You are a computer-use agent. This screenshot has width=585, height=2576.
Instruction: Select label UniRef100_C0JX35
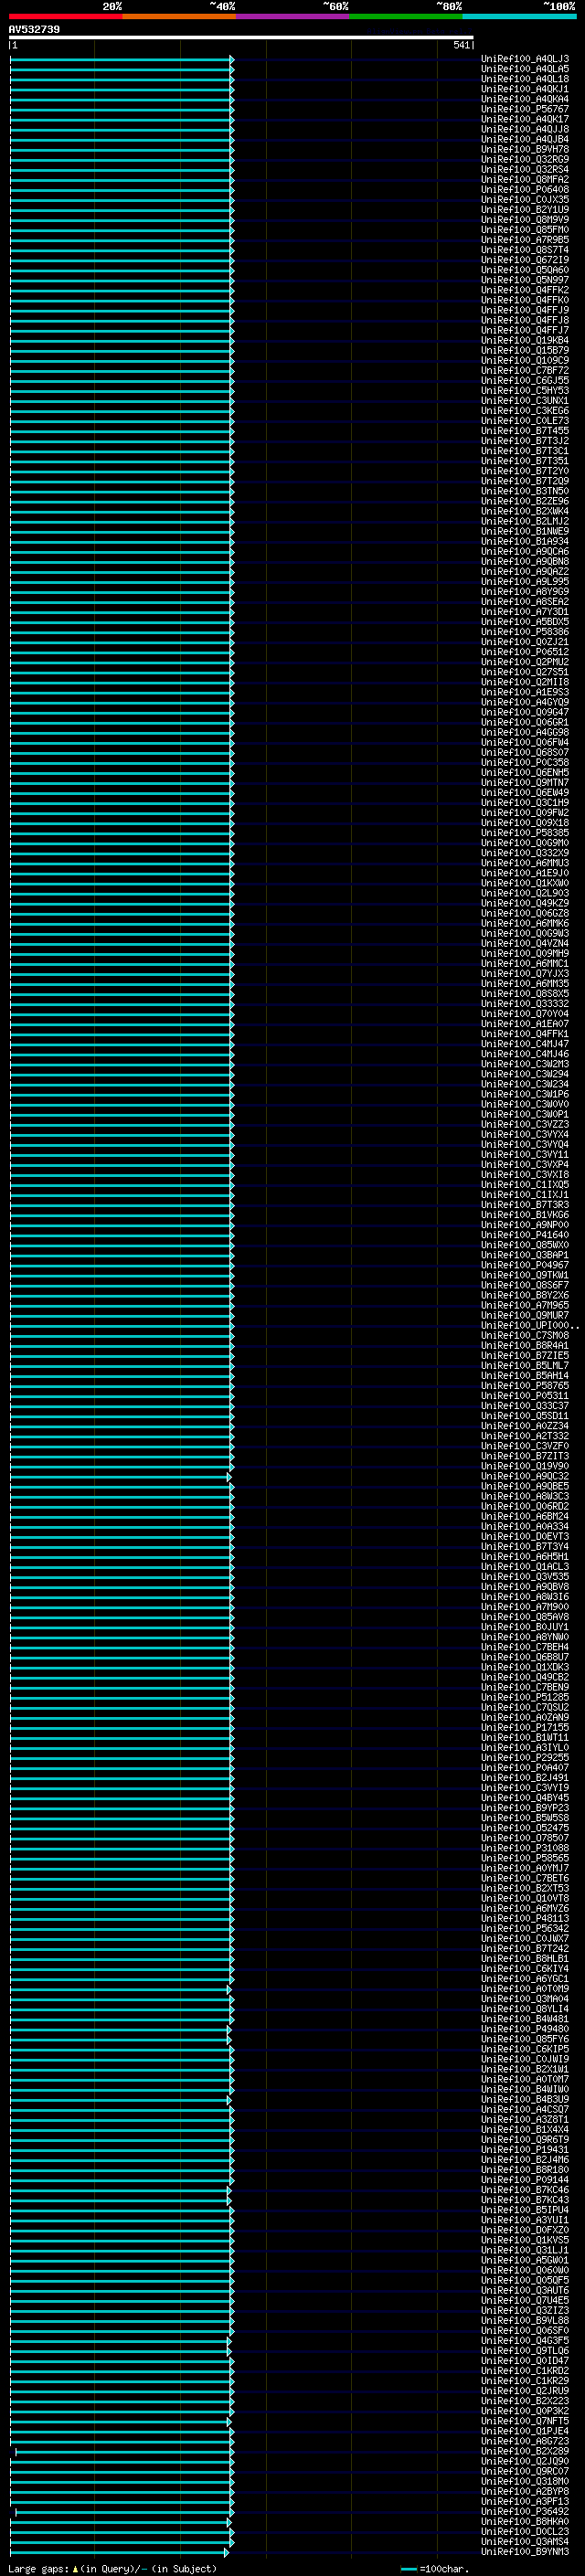coord(525,199)
